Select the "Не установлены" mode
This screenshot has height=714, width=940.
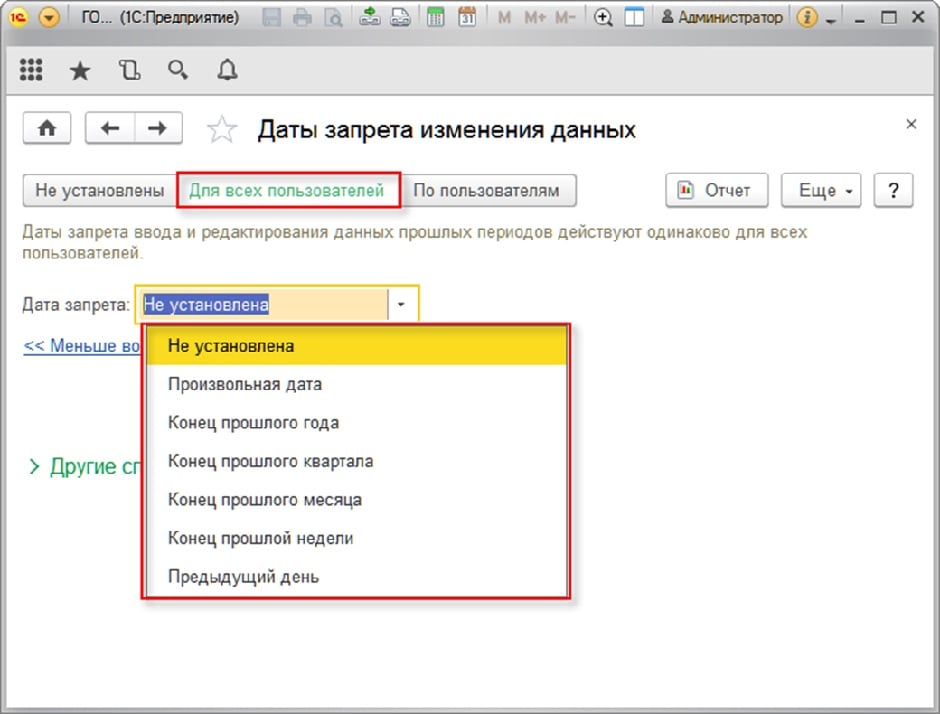tap(99, 190)
